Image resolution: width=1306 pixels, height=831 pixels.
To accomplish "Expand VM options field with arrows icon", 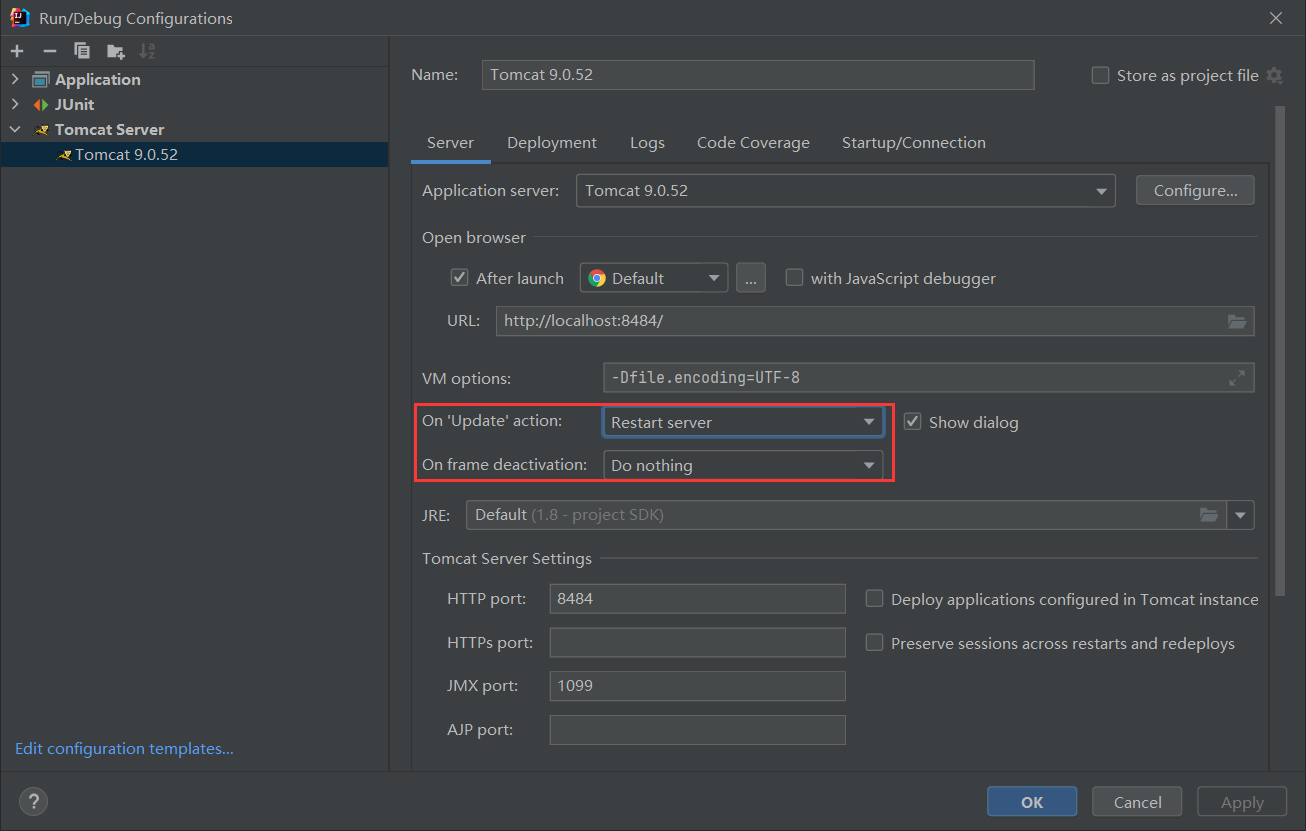I will pyautogui.click(x=1237, y=378).
